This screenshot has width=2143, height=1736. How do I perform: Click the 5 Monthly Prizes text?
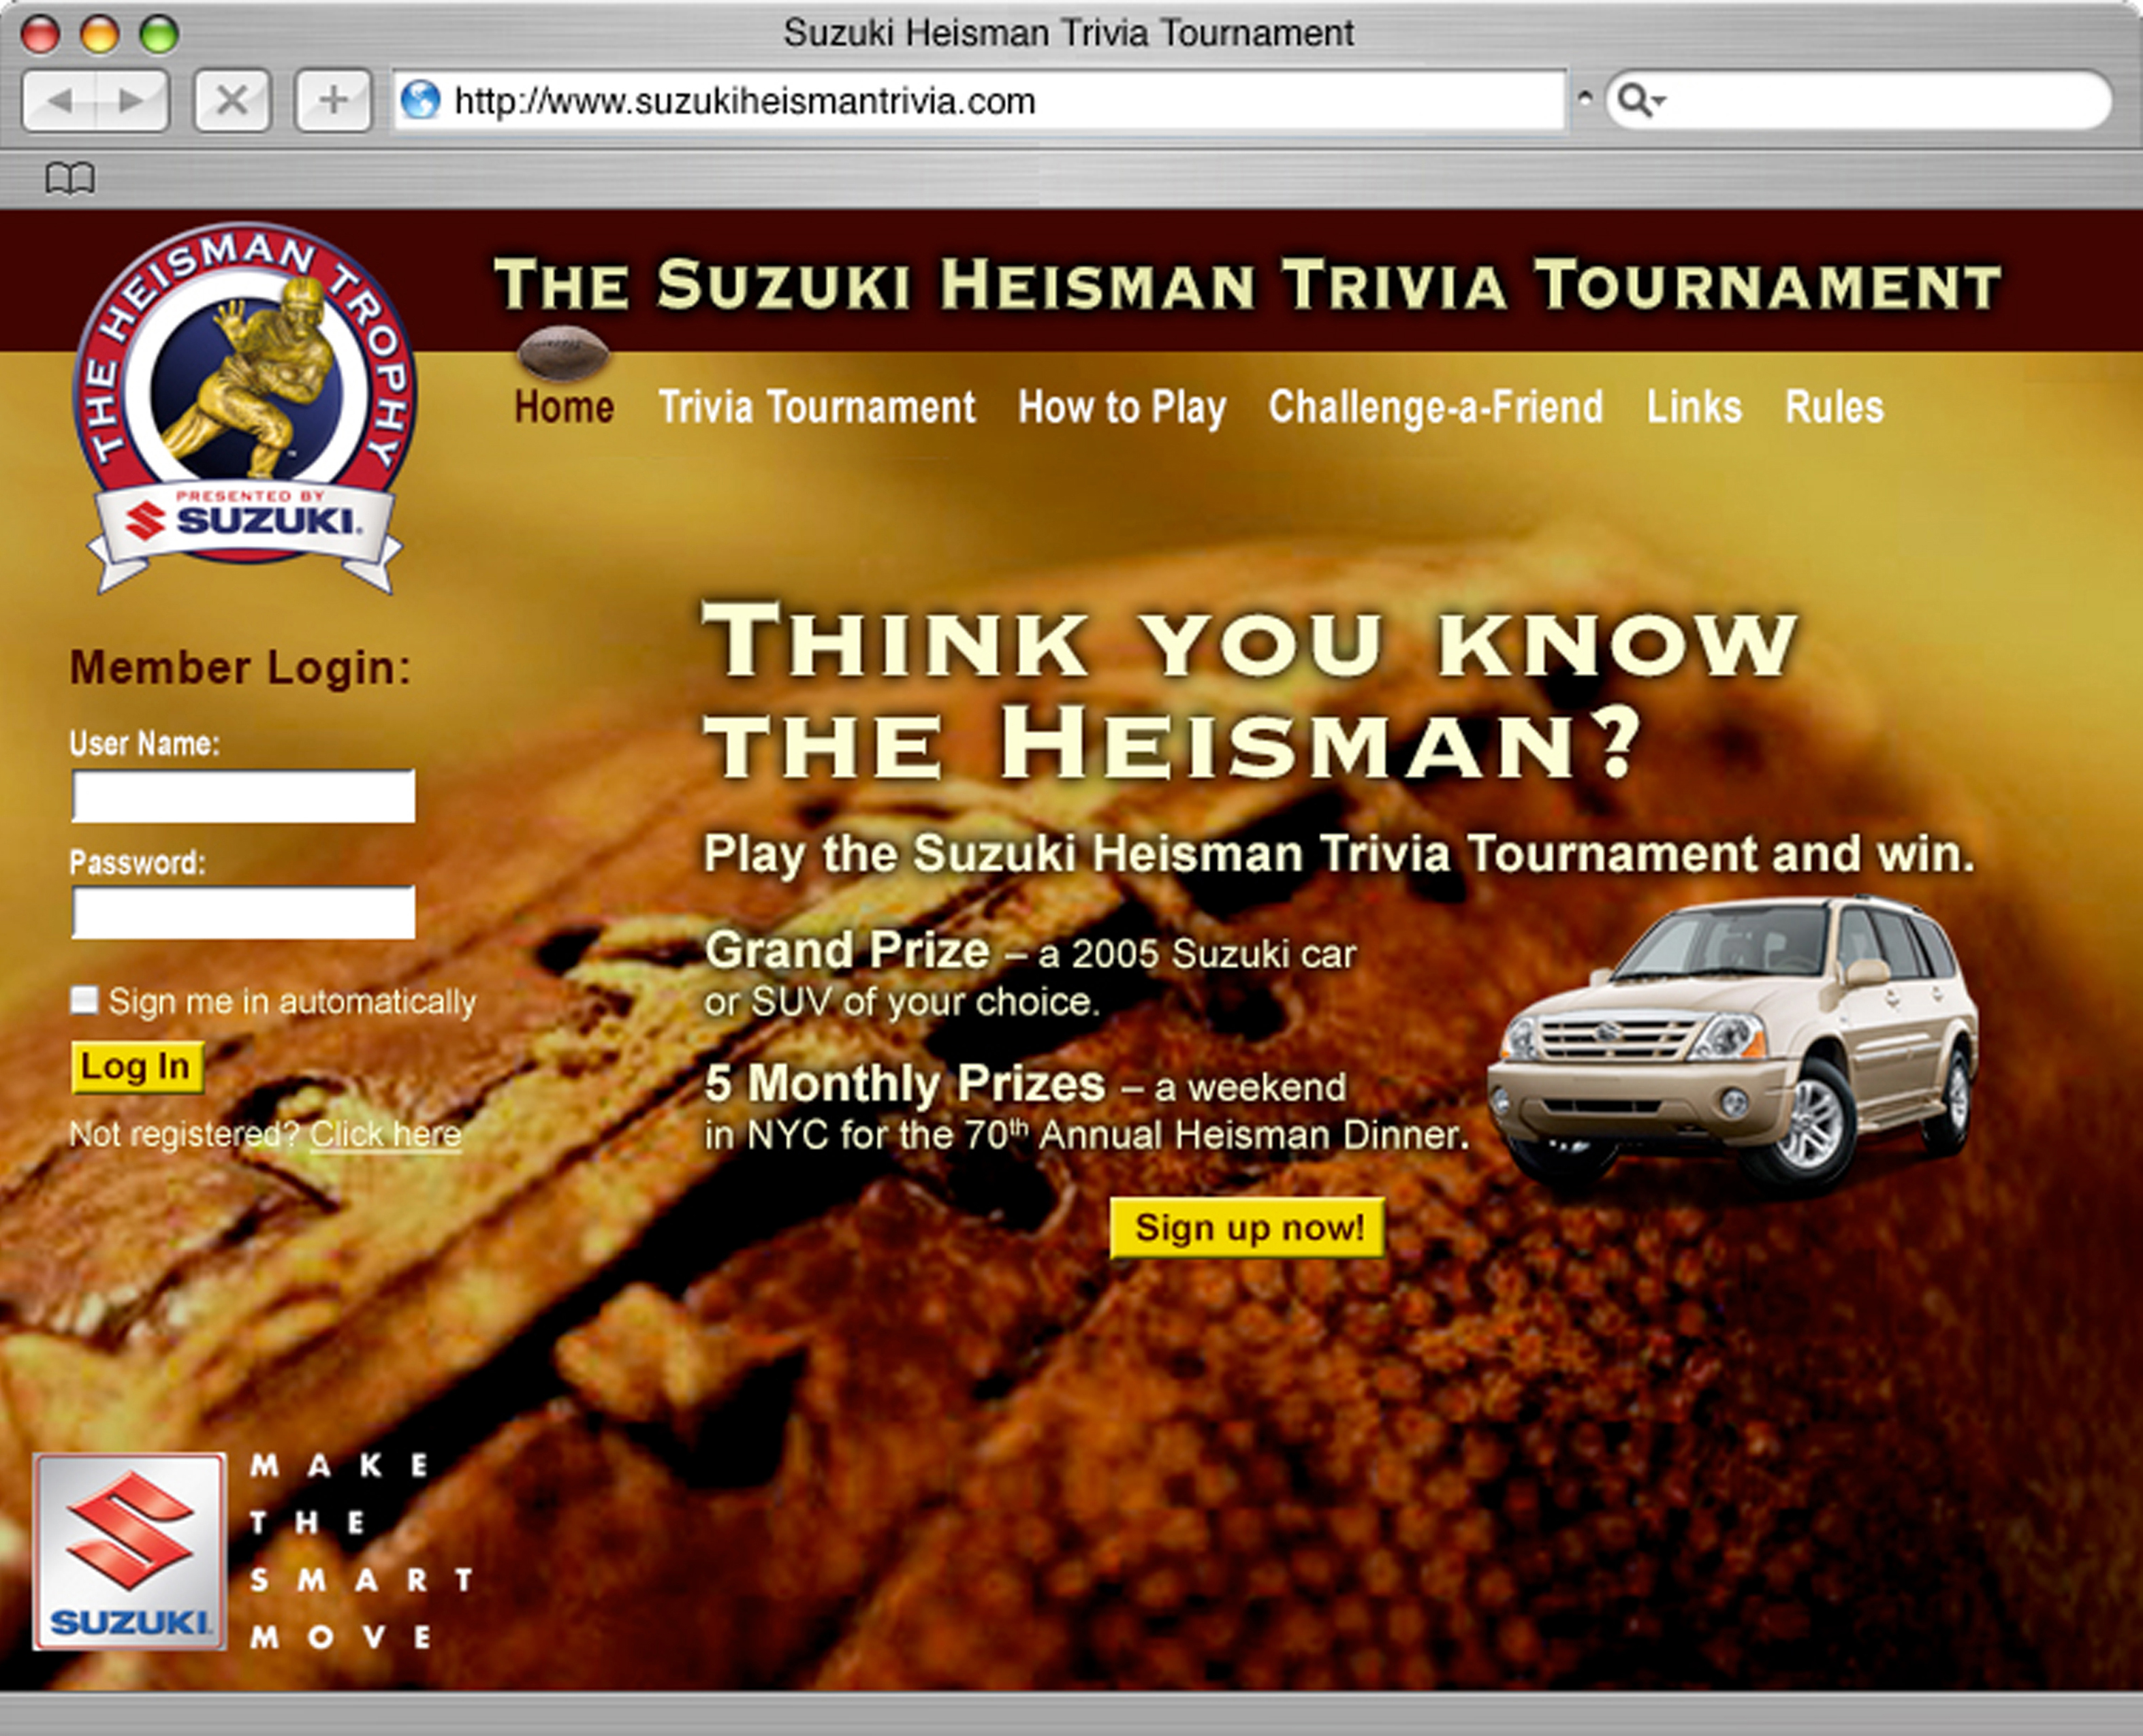click(905, 1083)
